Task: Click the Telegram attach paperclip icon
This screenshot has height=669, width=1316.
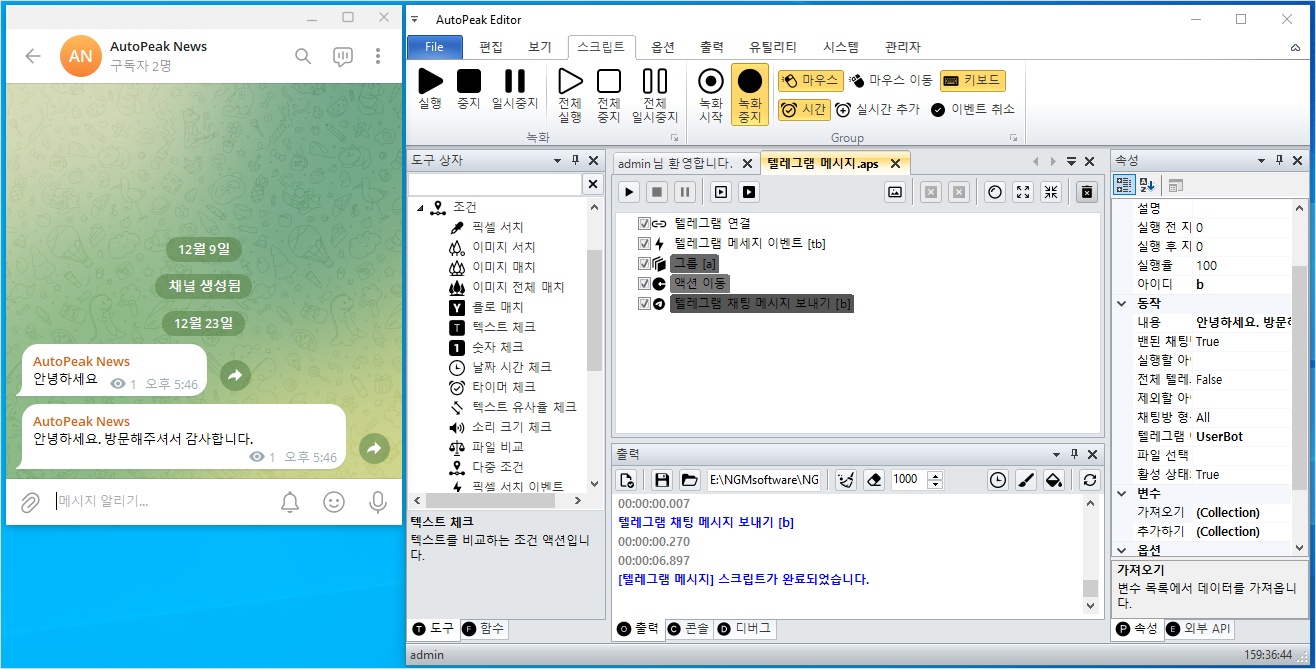Action: tap(30, 501)
